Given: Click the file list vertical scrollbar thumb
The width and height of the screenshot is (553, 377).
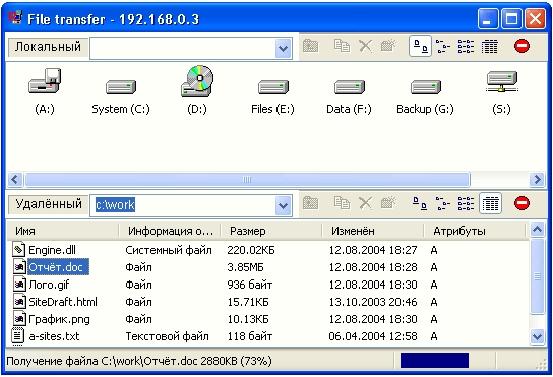Looking at the screenshot, I should point(537,276).
